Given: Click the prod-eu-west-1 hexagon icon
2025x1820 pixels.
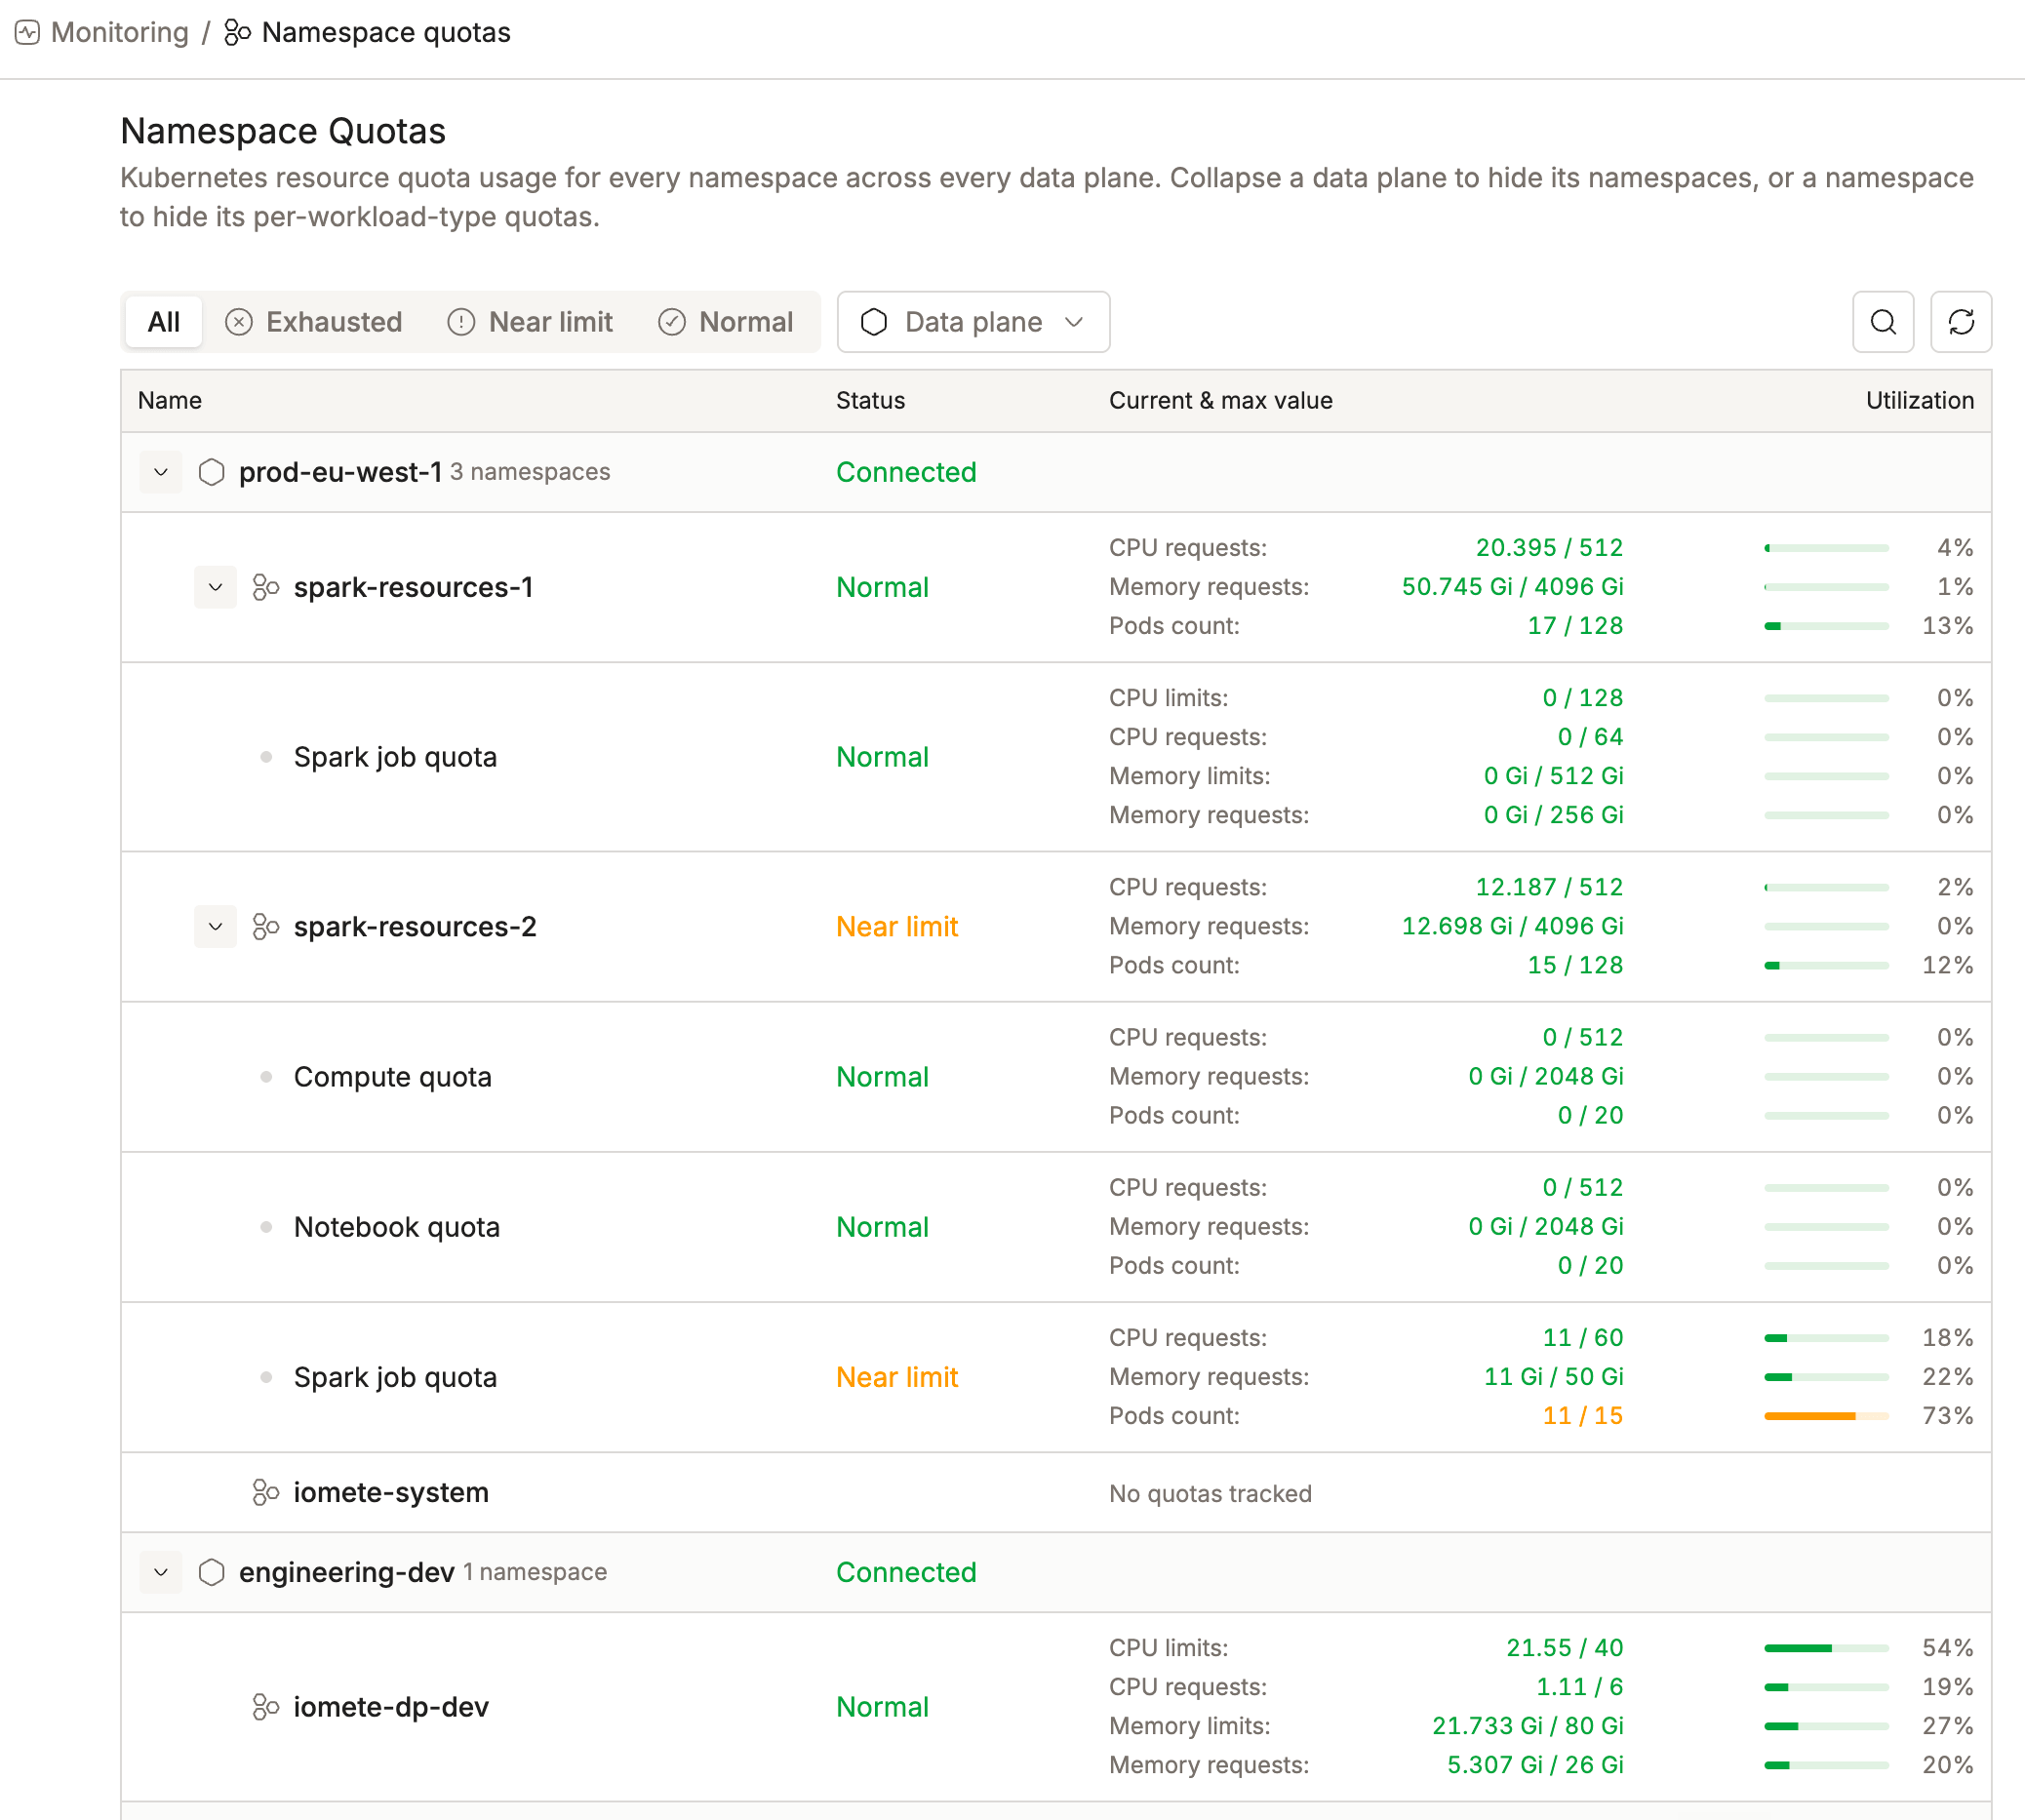Looking at the screenshot, I should pyautogui.click(x=211, y=472).
